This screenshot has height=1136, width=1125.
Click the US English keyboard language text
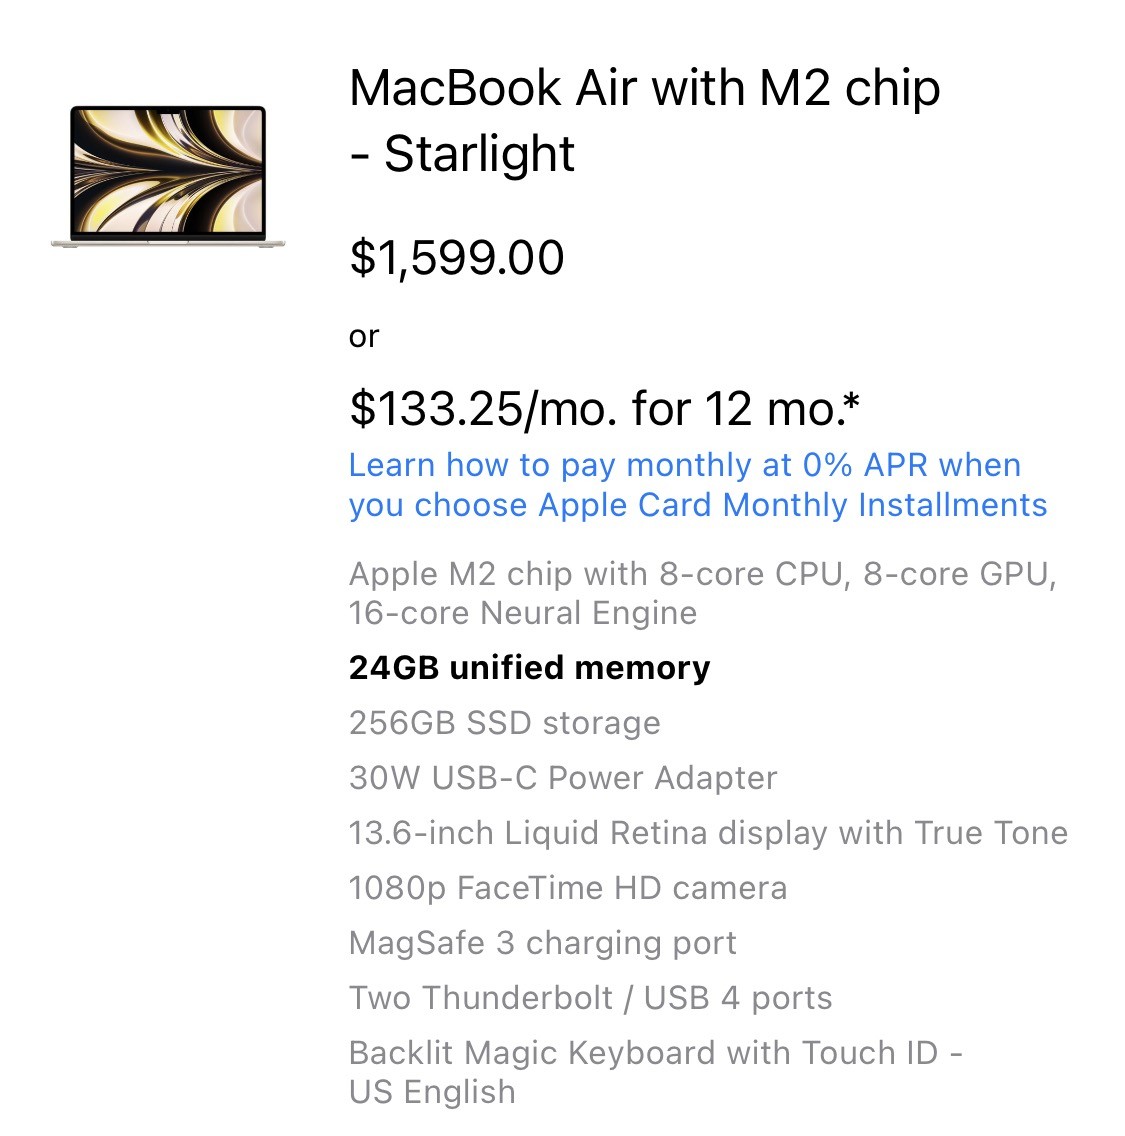(432, 1092)
